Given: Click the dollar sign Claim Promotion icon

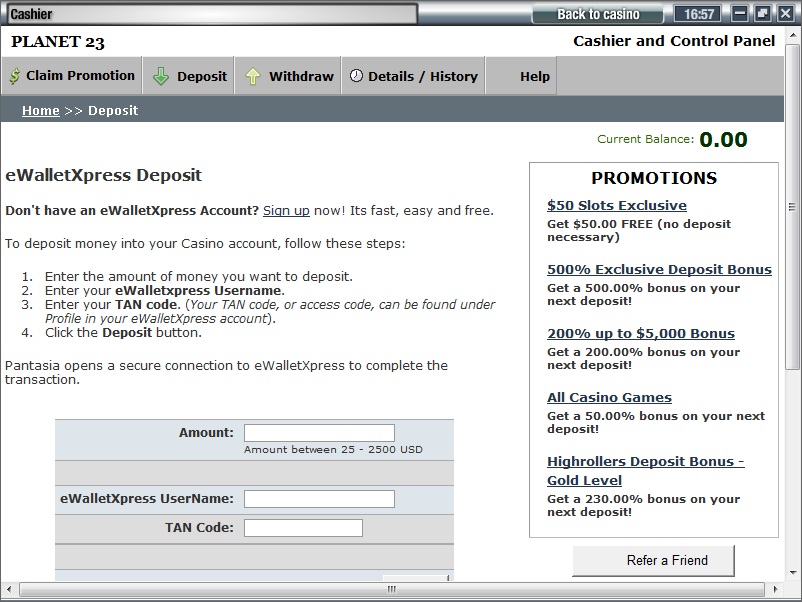Looking at the screenshot, I should (x=15, y=76).
